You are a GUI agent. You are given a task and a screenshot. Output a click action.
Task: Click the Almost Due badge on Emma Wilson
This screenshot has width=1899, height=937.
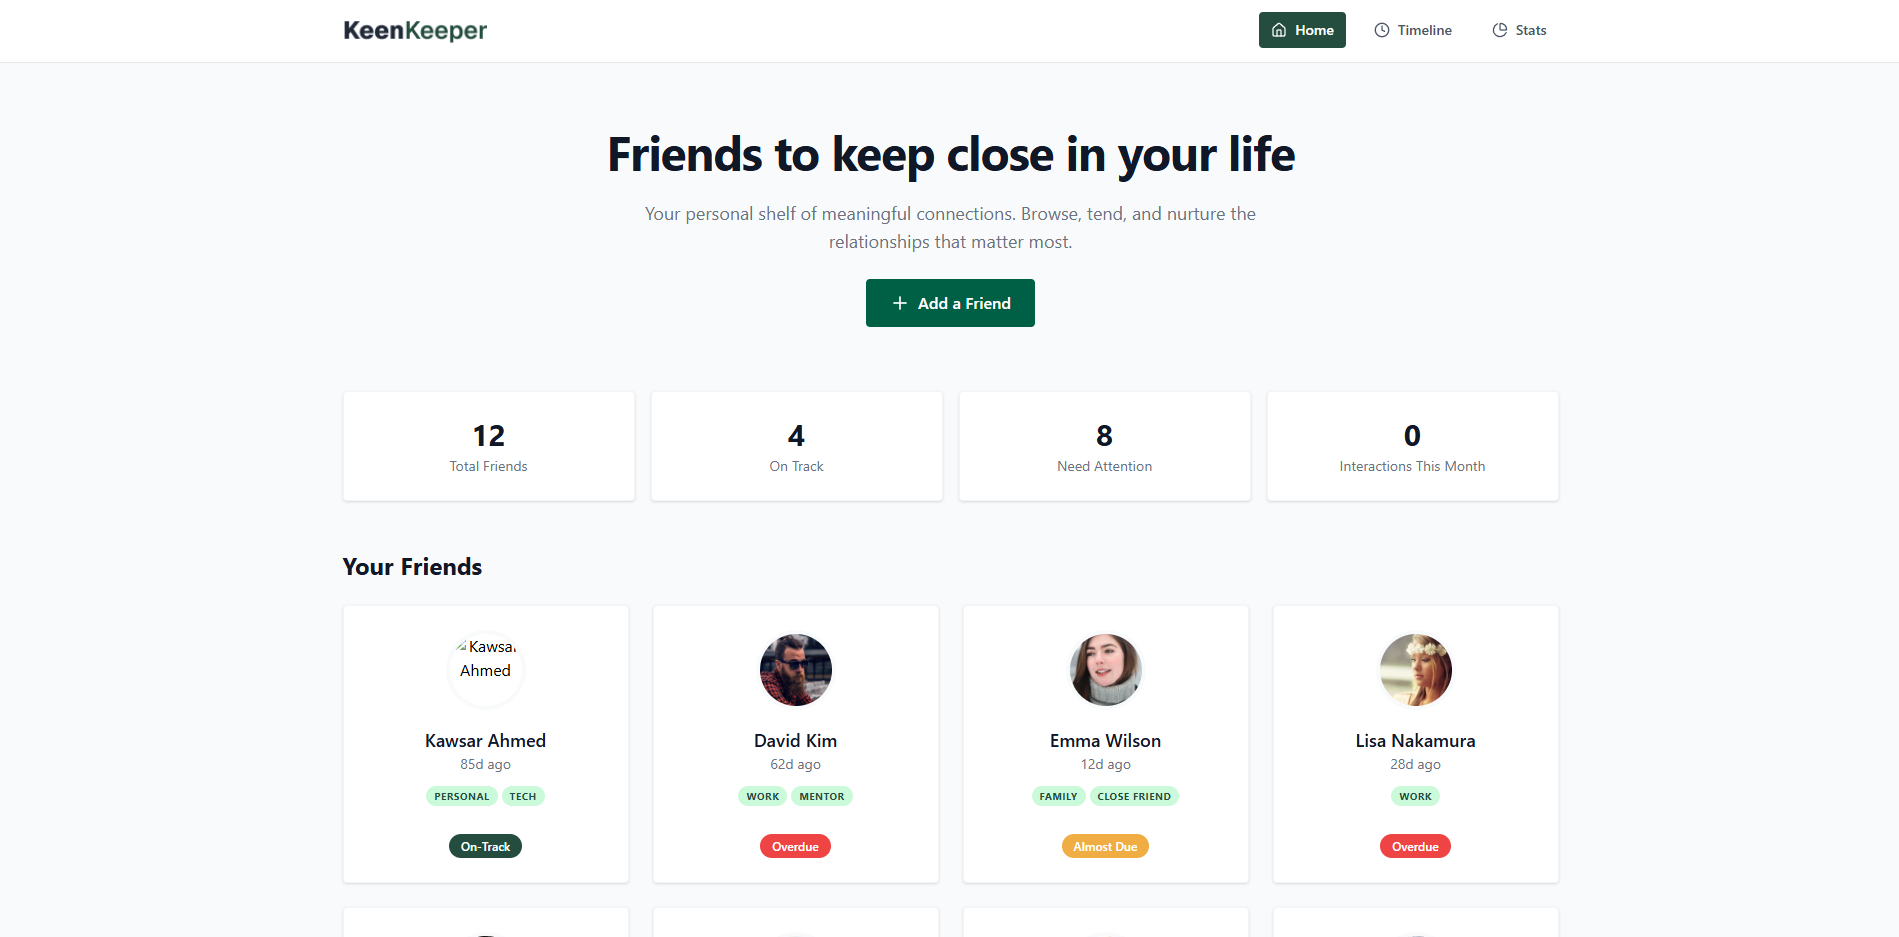1105,846
